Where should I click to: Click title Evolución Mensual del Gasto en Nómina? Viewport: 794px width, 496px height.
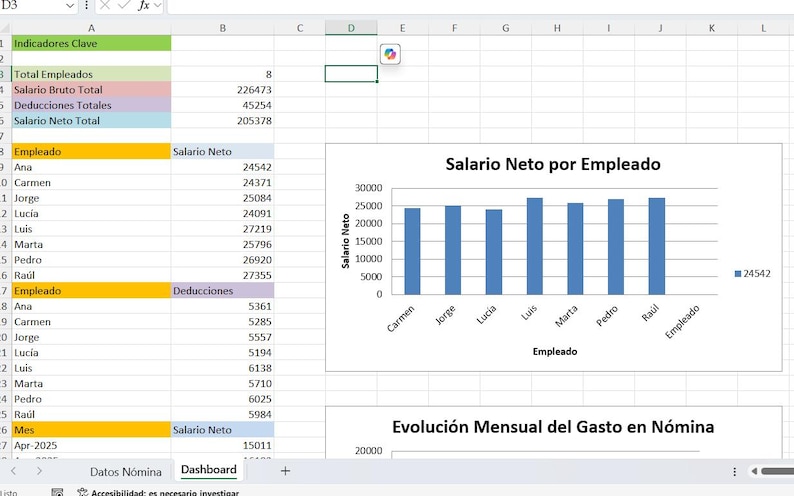pos(553,427)
